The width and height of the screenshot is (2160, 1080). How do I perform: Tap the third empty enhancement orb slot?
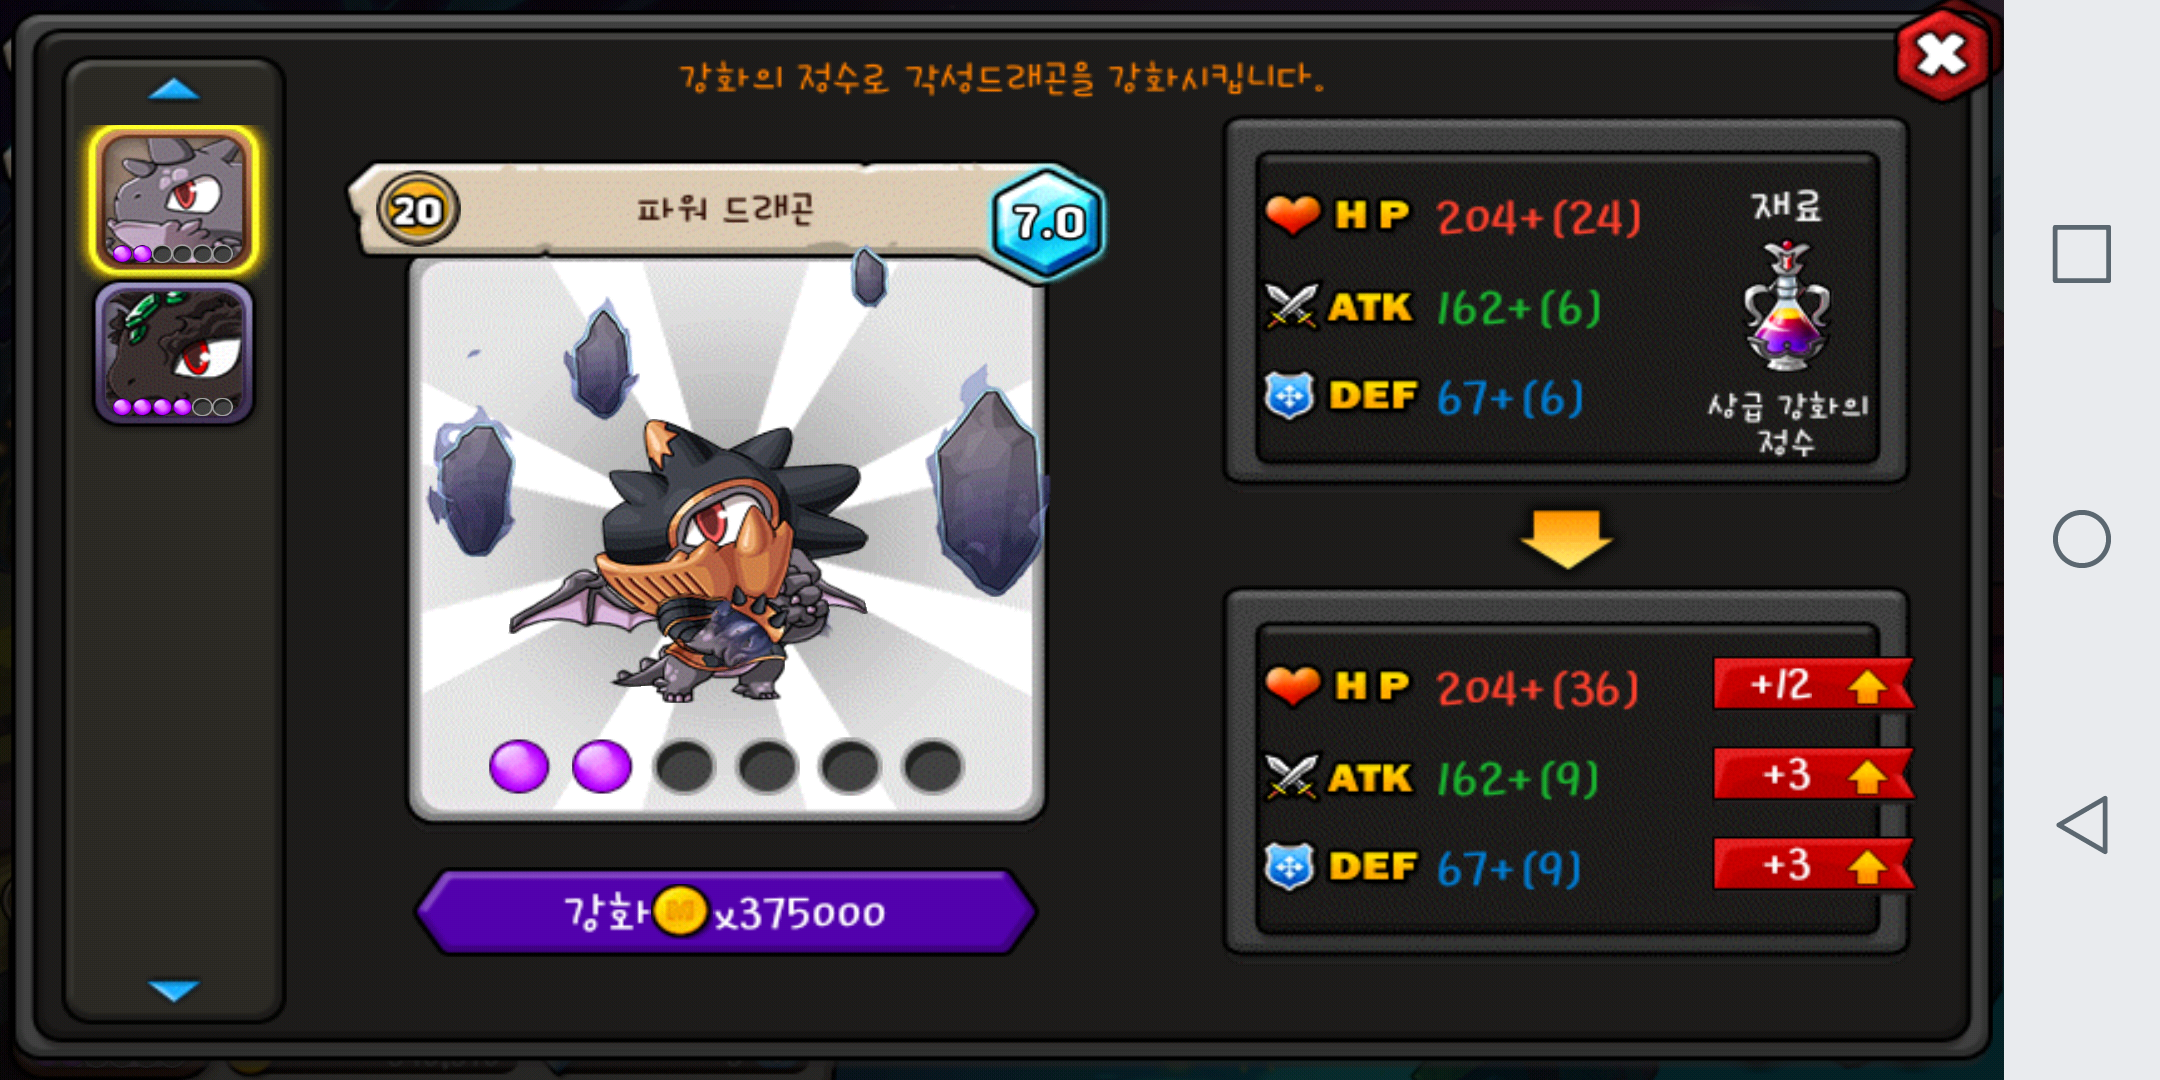685,767
